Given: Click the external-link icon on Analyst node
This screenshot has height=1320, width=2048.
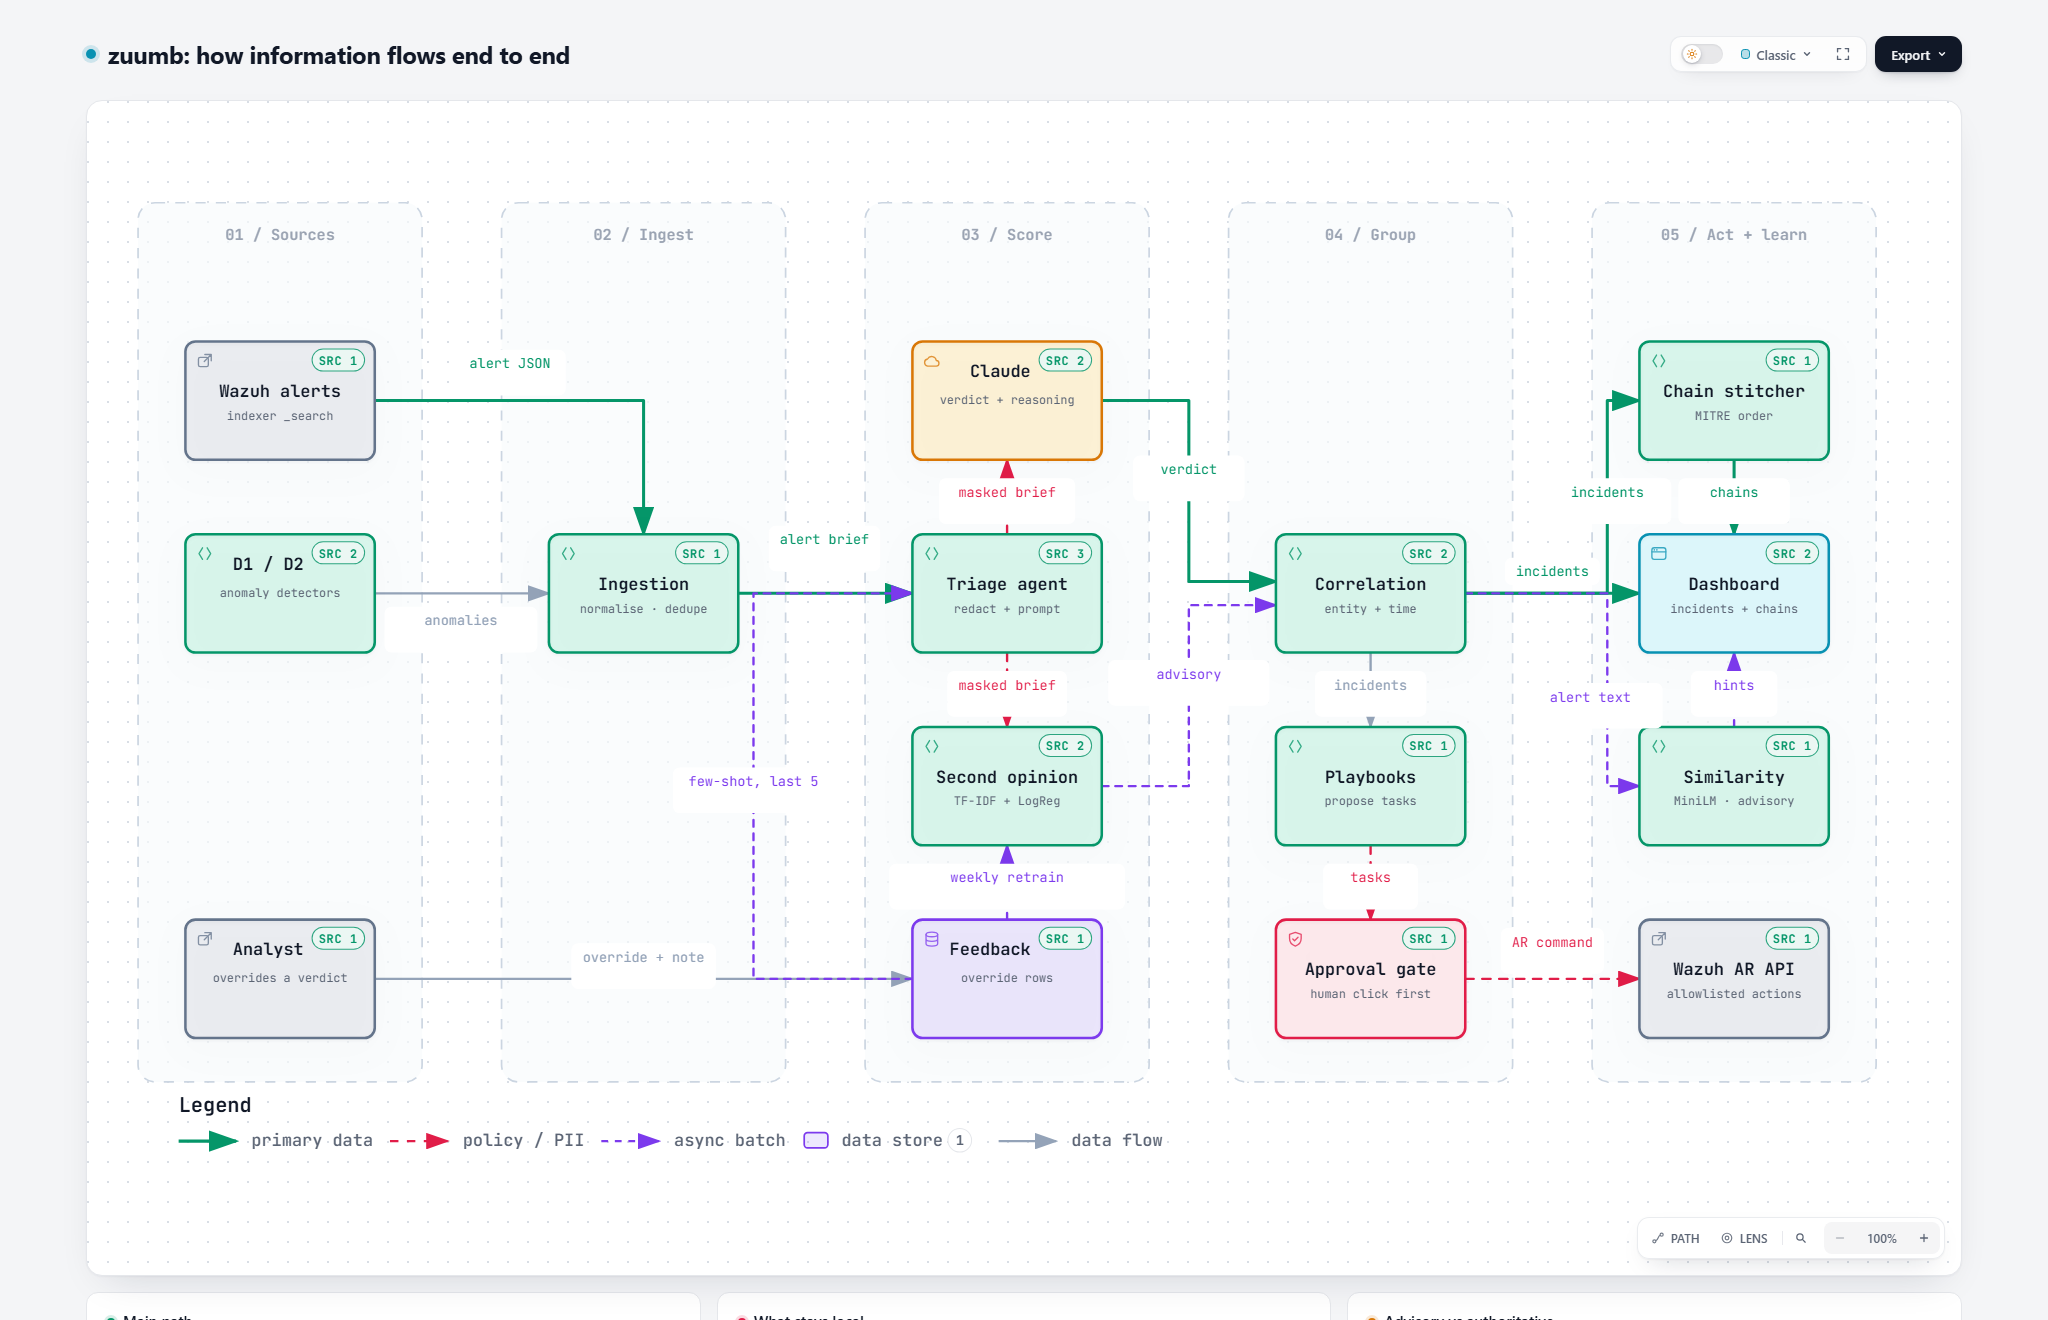Looking at the screenshot, I should point(205,938).
